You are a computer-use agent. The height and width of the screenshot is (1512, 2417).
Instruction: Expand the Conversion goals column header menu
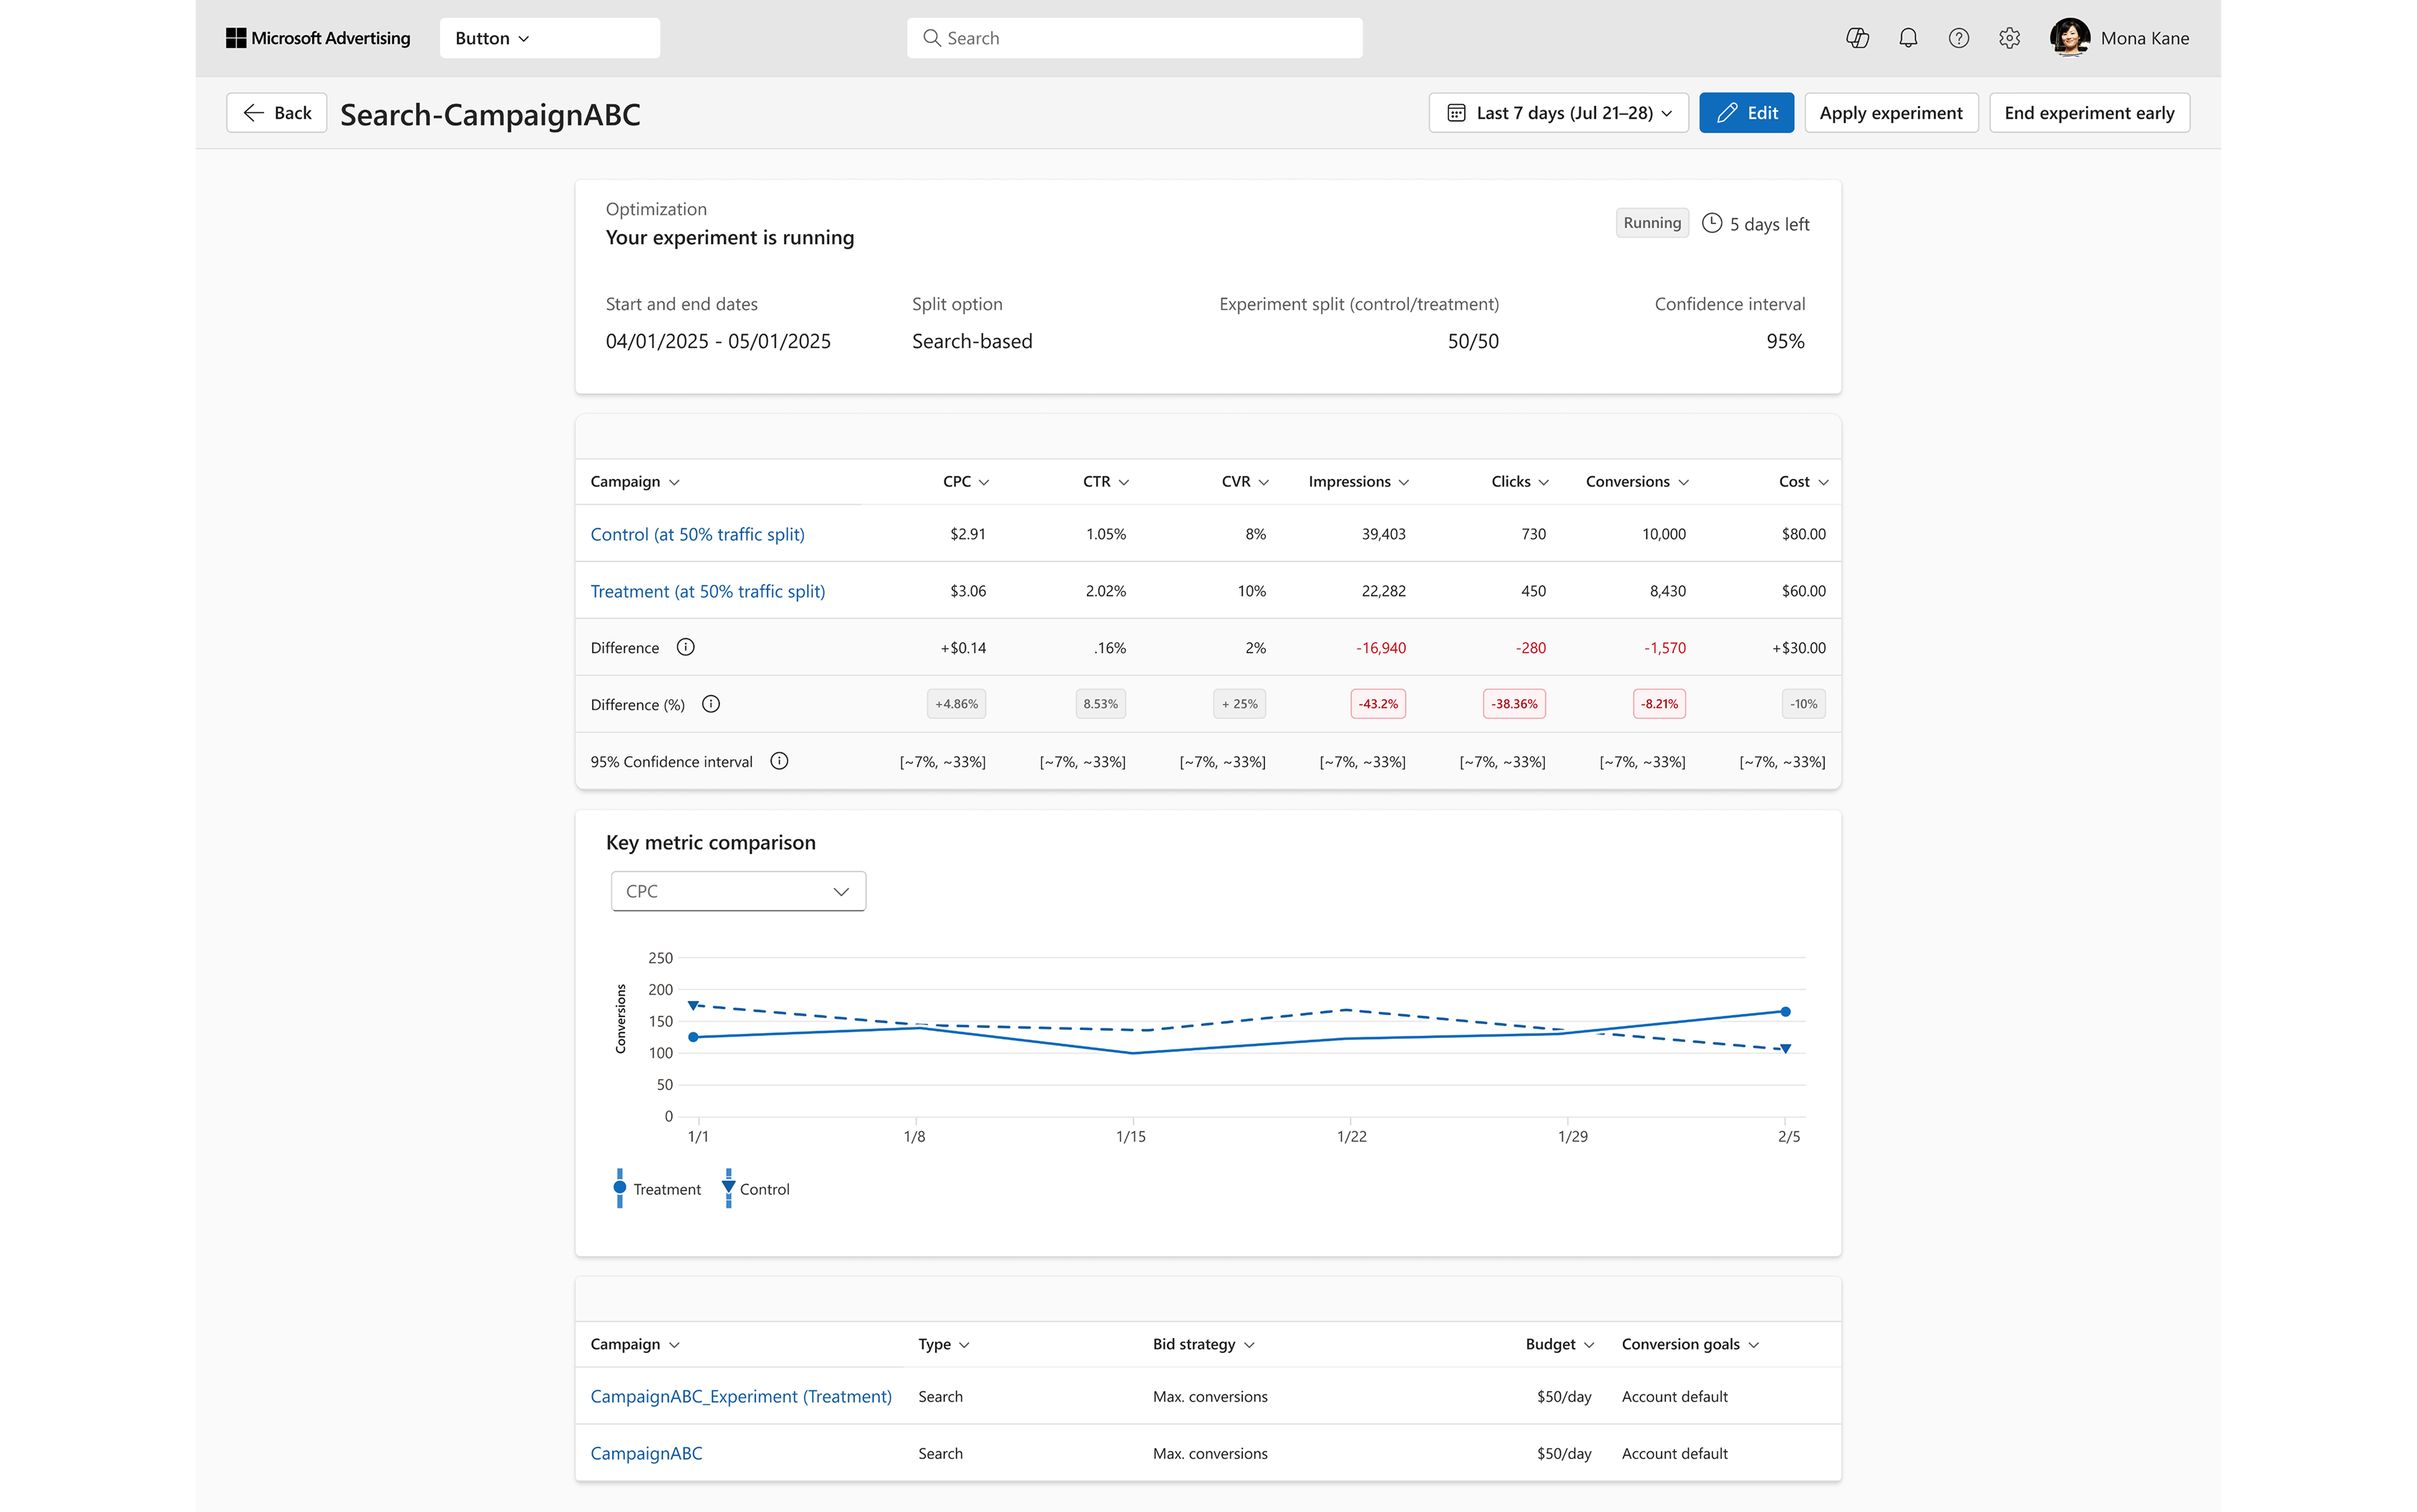coord(1754,1345)
